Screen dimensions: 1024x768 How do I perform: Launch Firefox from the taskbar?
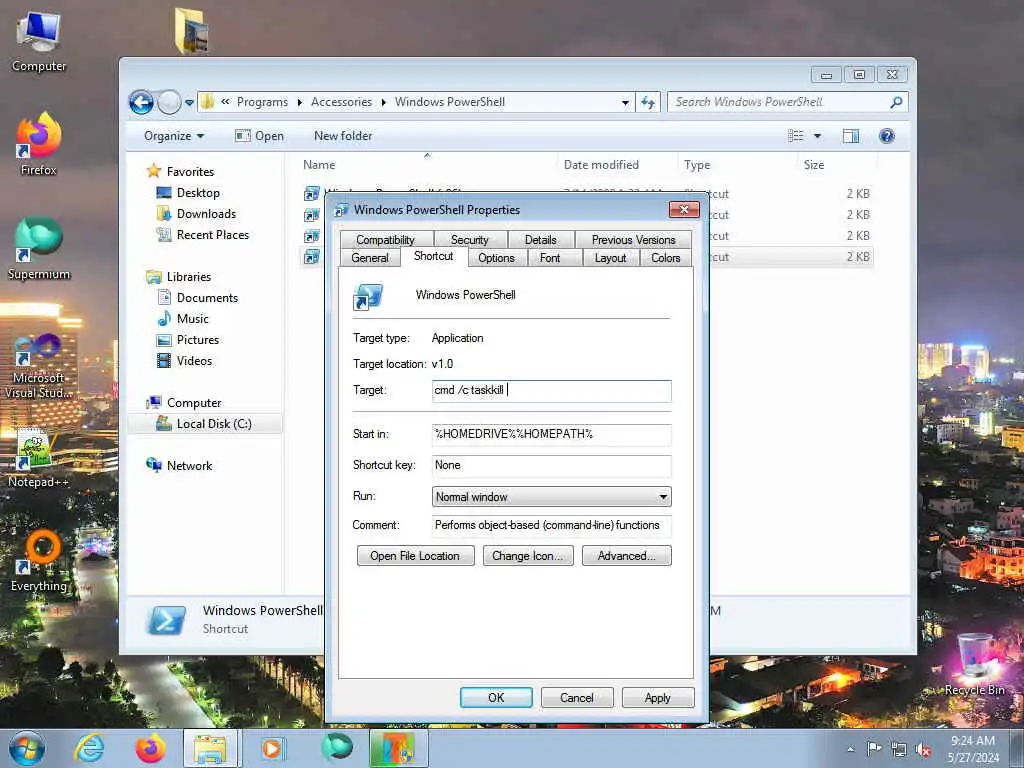(x=150, y=748)
